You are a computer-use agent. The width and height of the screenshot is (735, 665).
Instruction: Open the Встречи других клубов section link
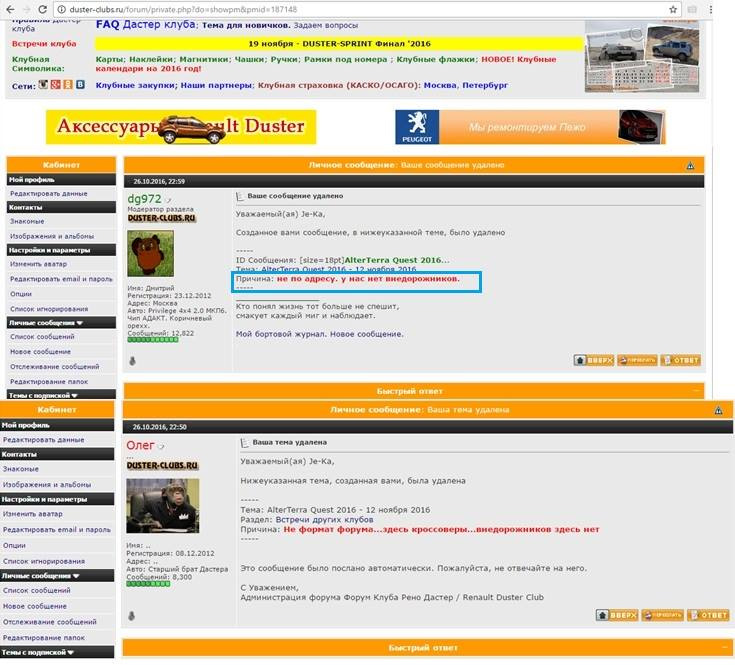324,520
